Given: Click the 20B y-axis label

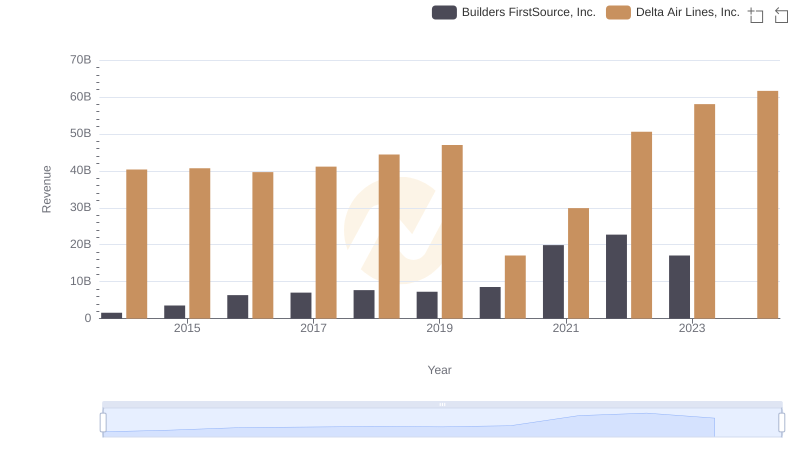Looking at the screenshot, I should point(81,244).
